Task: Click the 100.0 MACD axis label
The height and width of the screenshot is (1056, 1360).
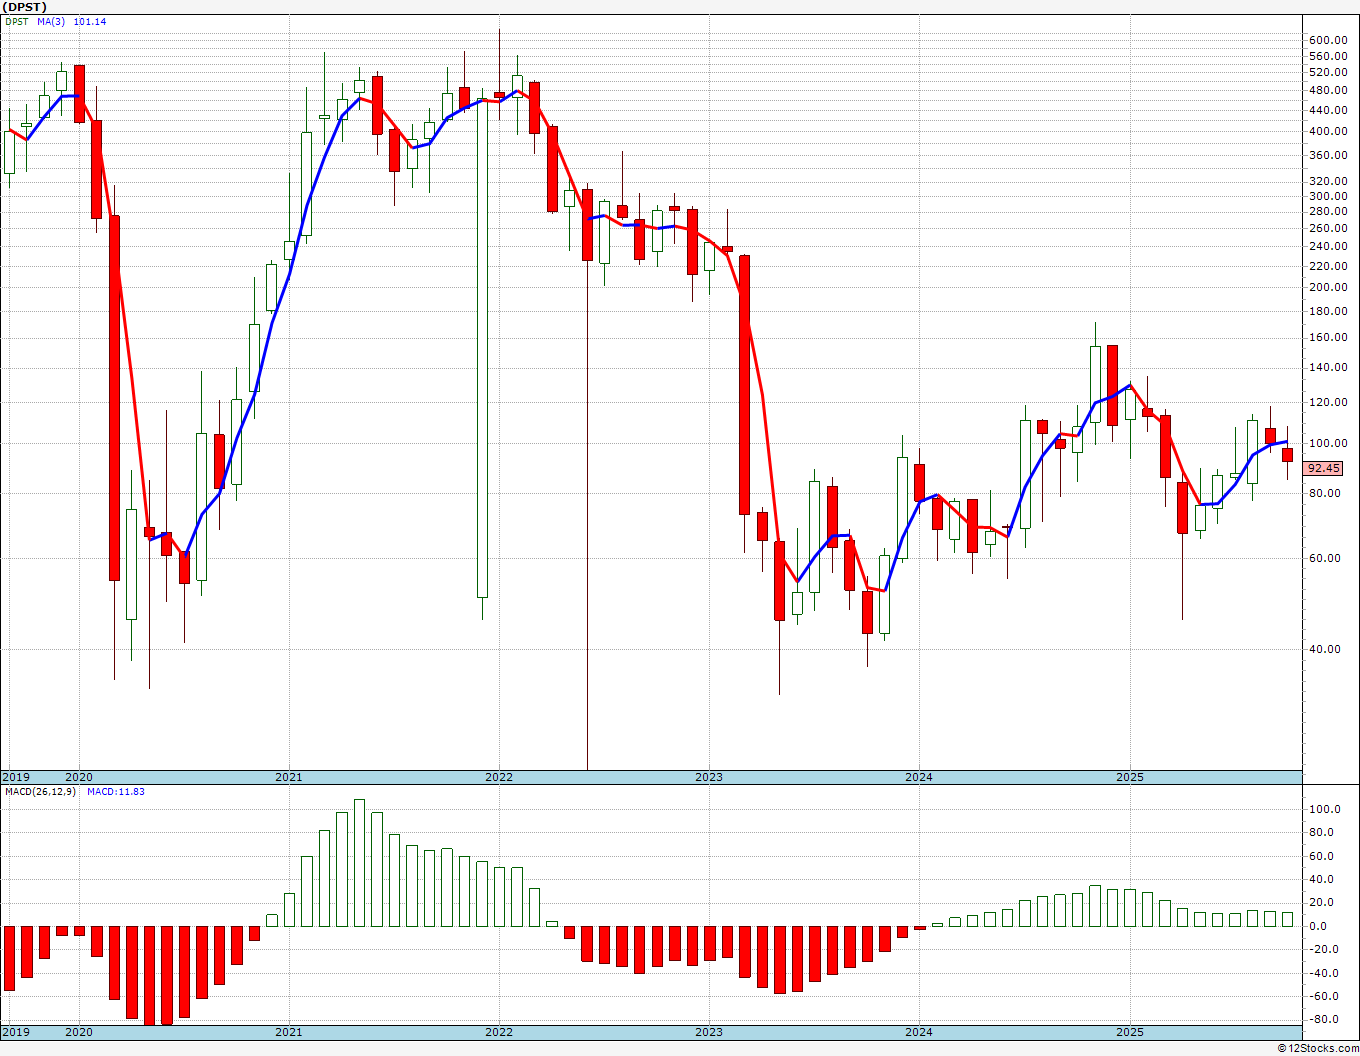Action: click(1325, 809)
